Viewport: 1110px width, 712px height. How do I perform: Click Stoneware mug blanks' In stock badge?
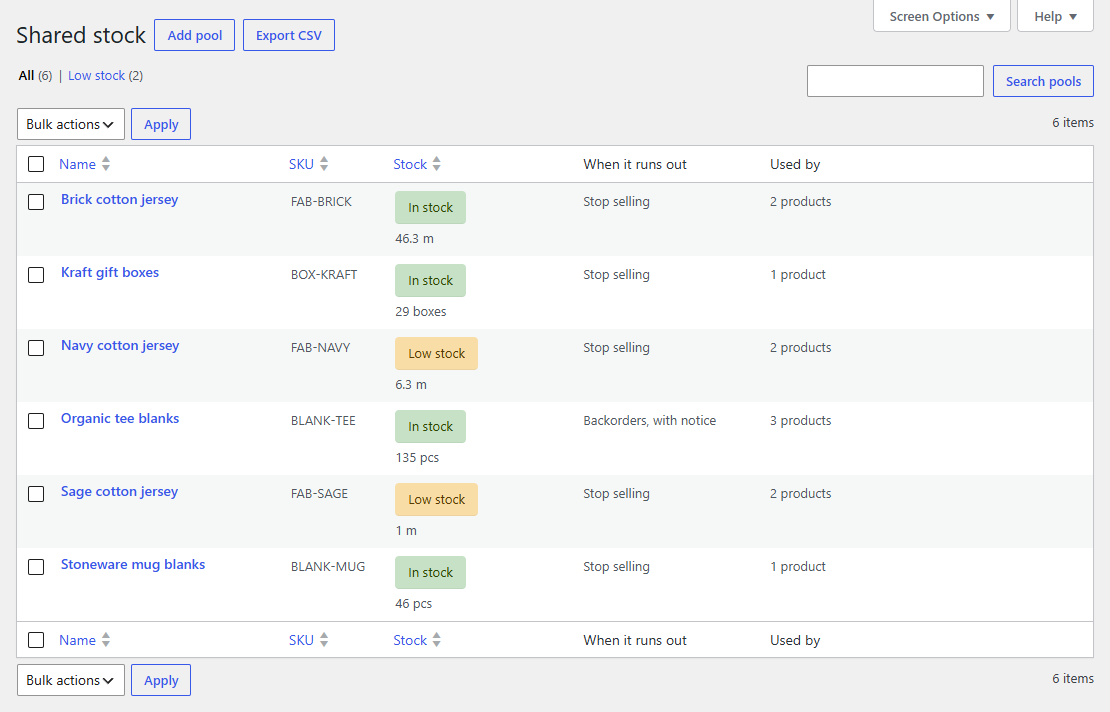pyautogui.click(x=430, y=572)
